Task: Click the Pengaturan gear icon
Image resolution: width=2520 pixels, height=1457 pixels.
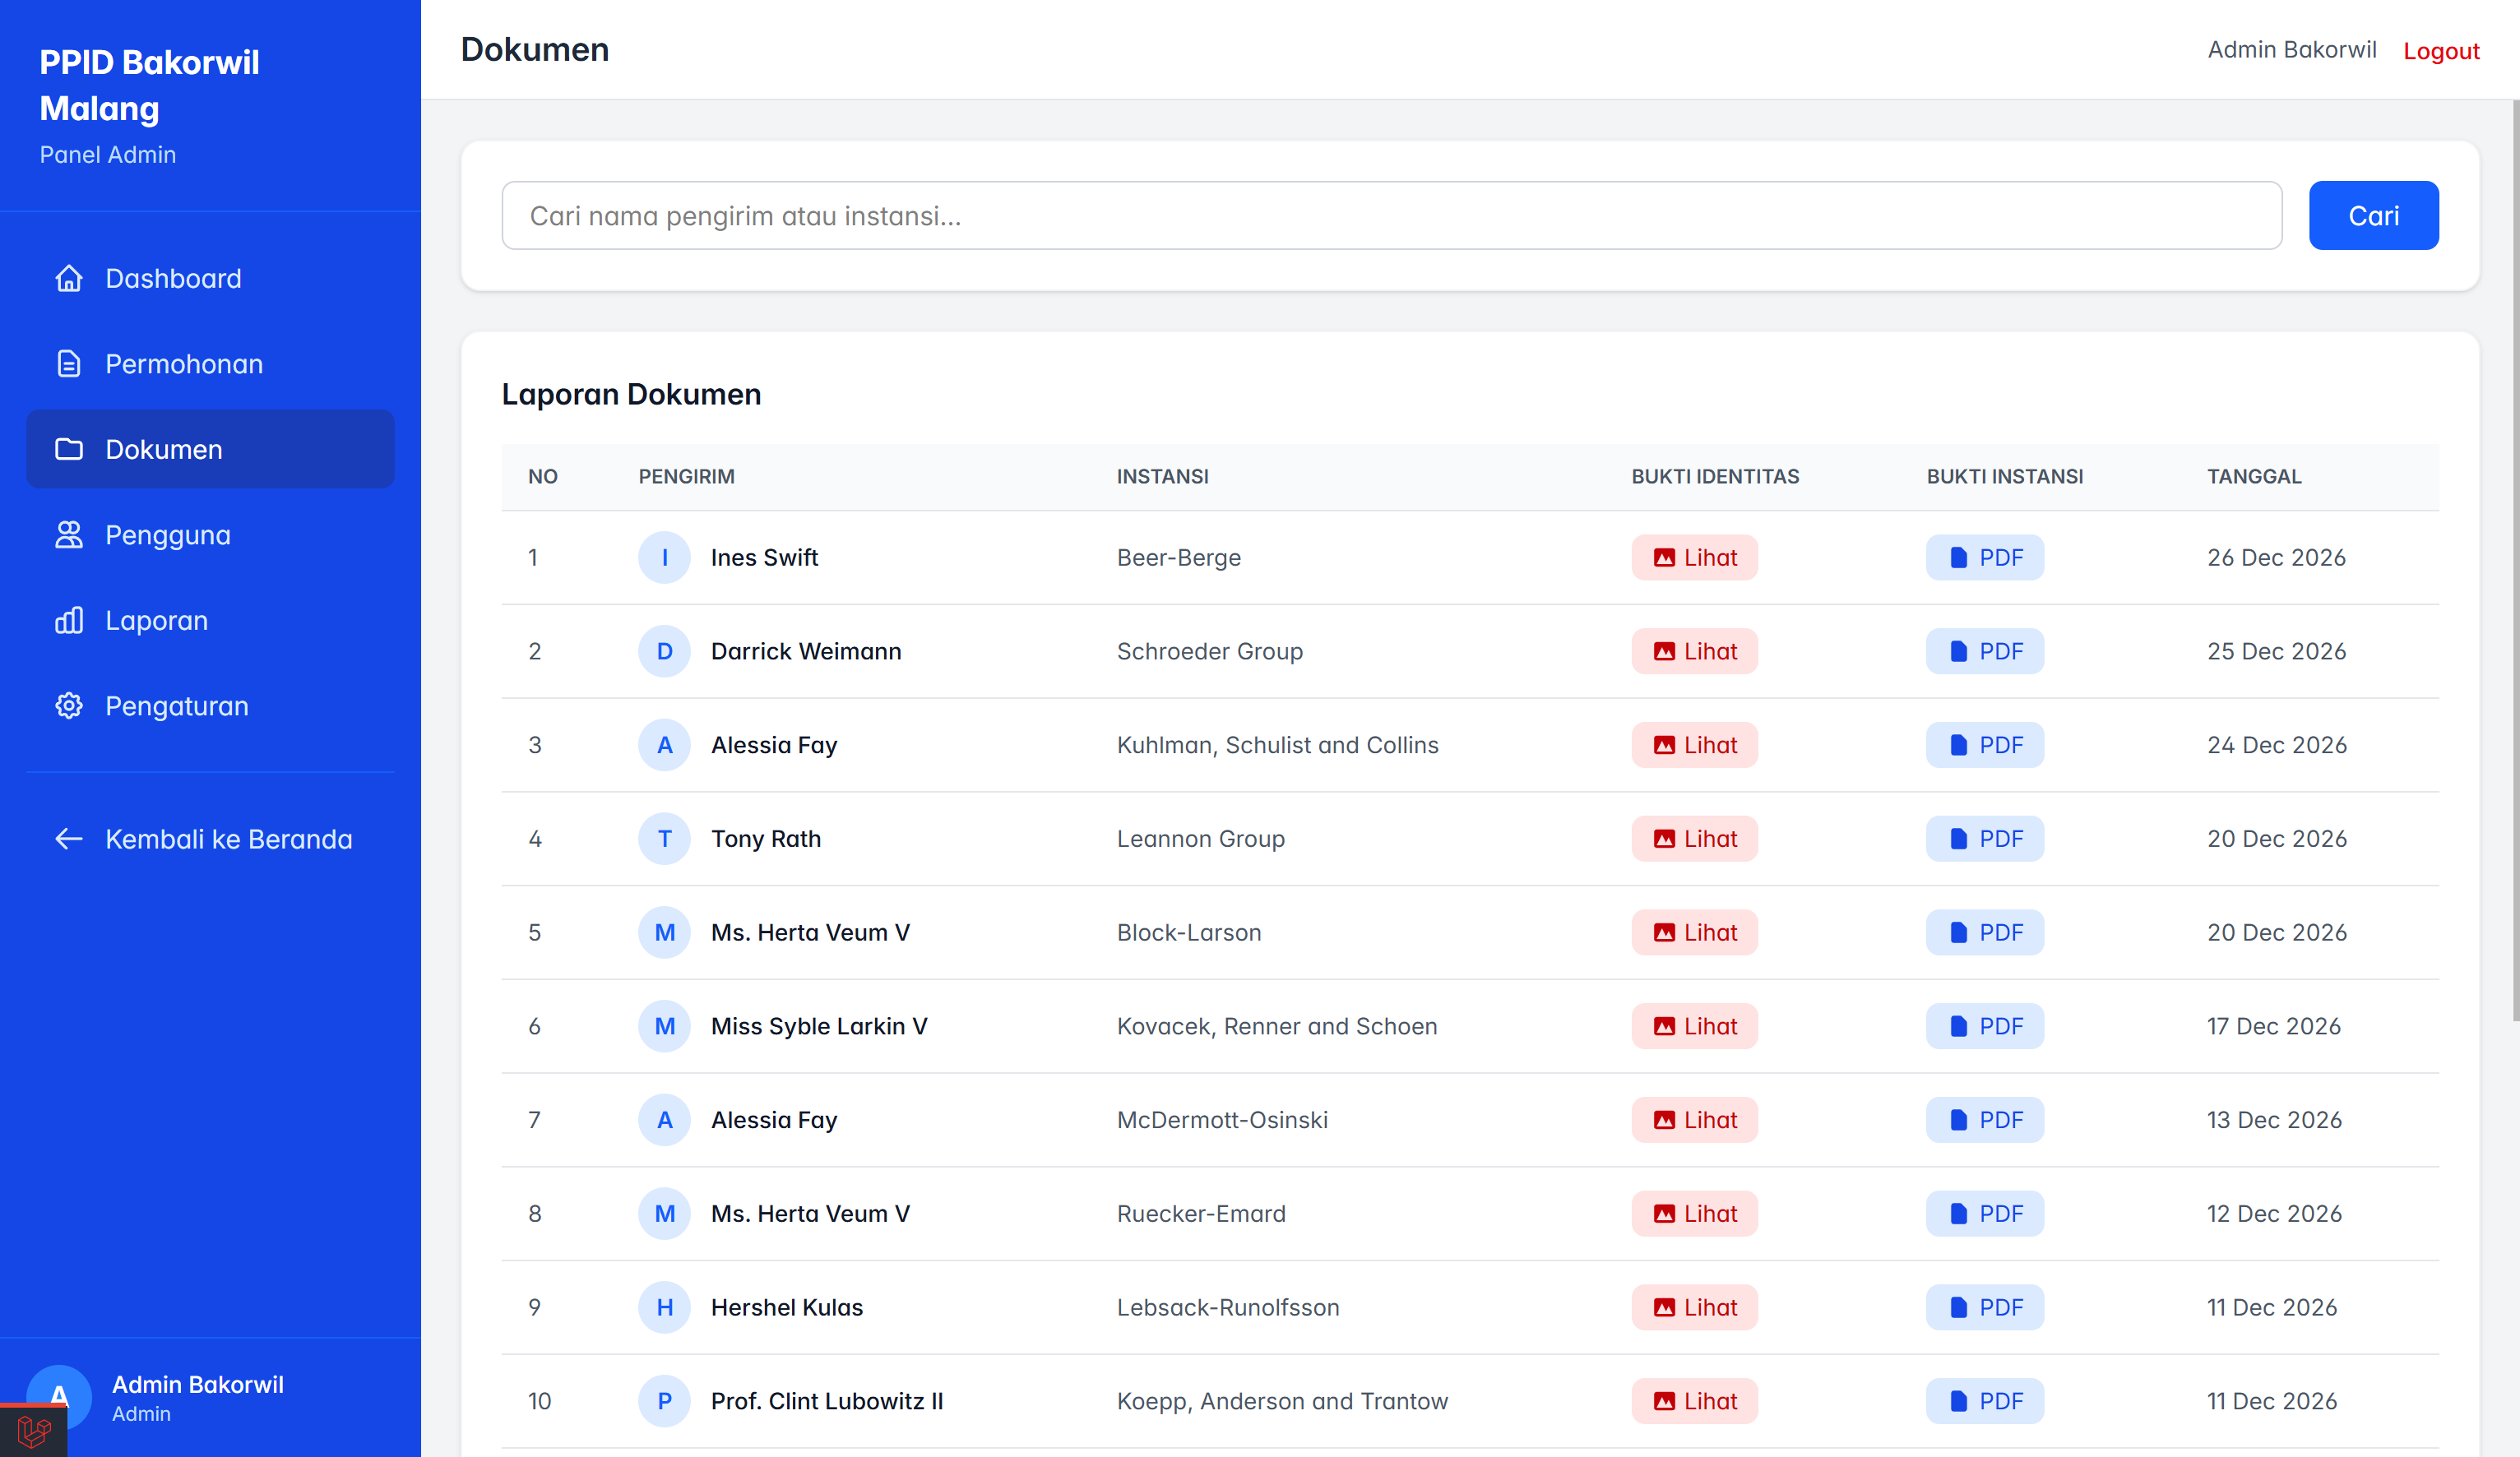Action: pyautogui.click(x=69, y=706)
